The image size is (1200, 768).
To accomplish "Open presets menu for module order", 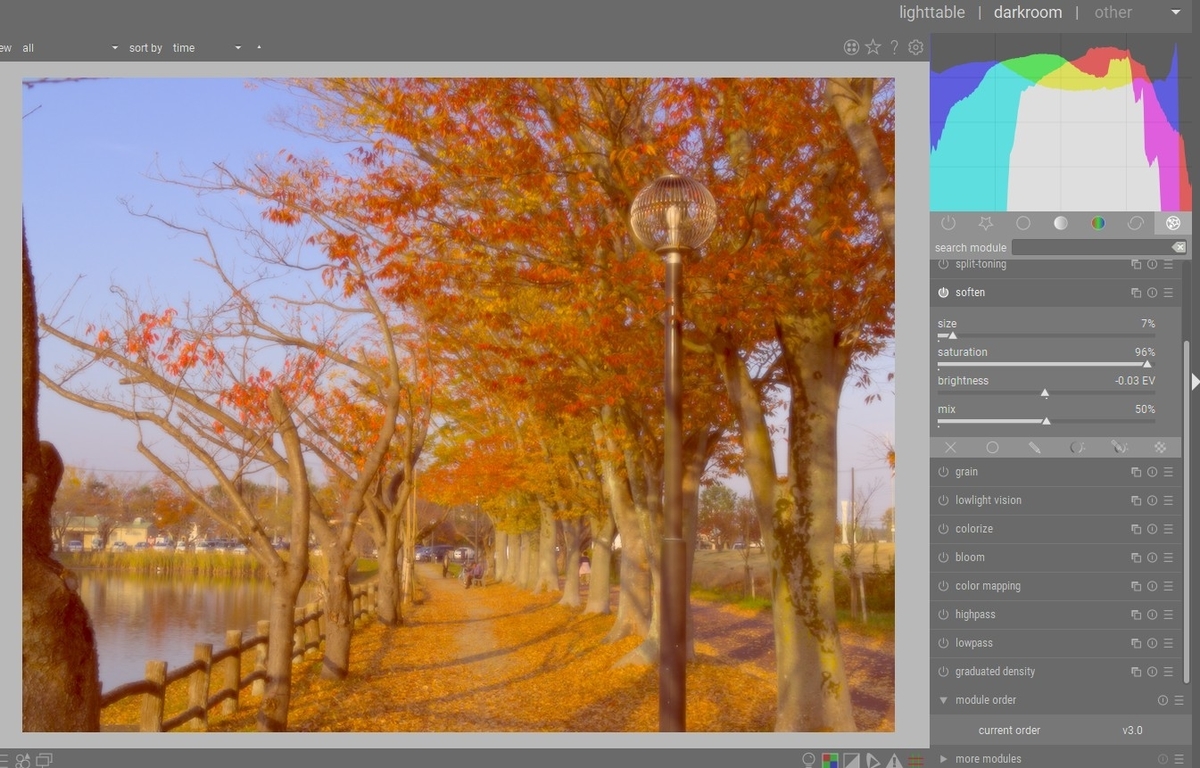I will (x=1179, y=700).
